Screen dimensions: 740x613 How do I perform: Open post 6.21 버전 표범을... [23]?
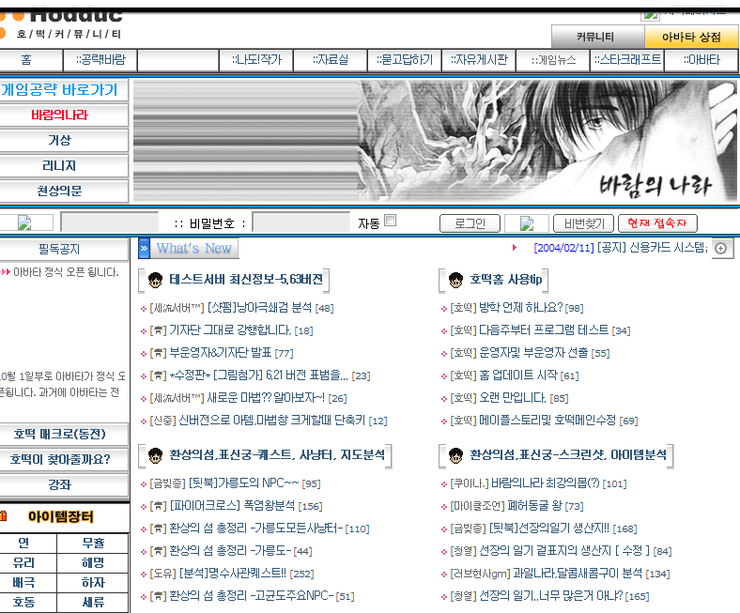click(x=260, y=376)
